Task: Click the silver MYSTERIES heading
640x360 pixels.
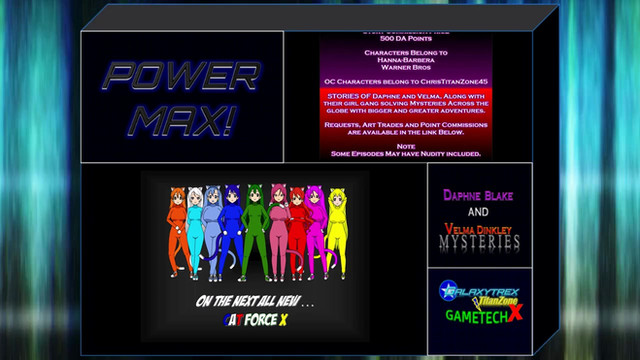Action: click(x=480, y=242)
